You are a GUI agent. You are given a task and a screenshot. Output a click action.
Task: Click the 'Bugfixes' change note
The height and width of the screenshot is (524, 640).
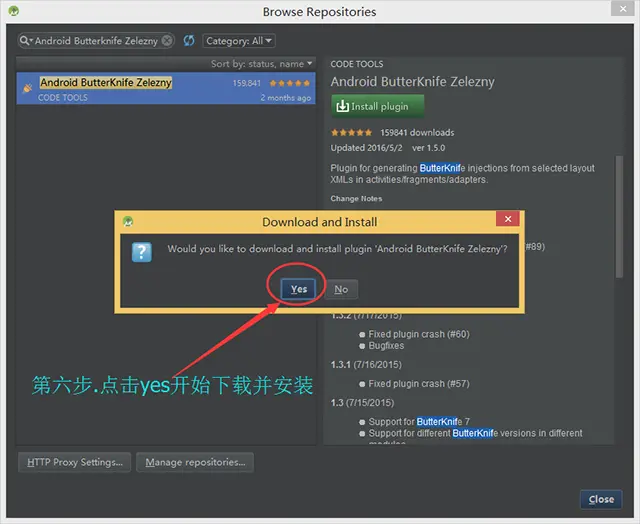(386, 346)
